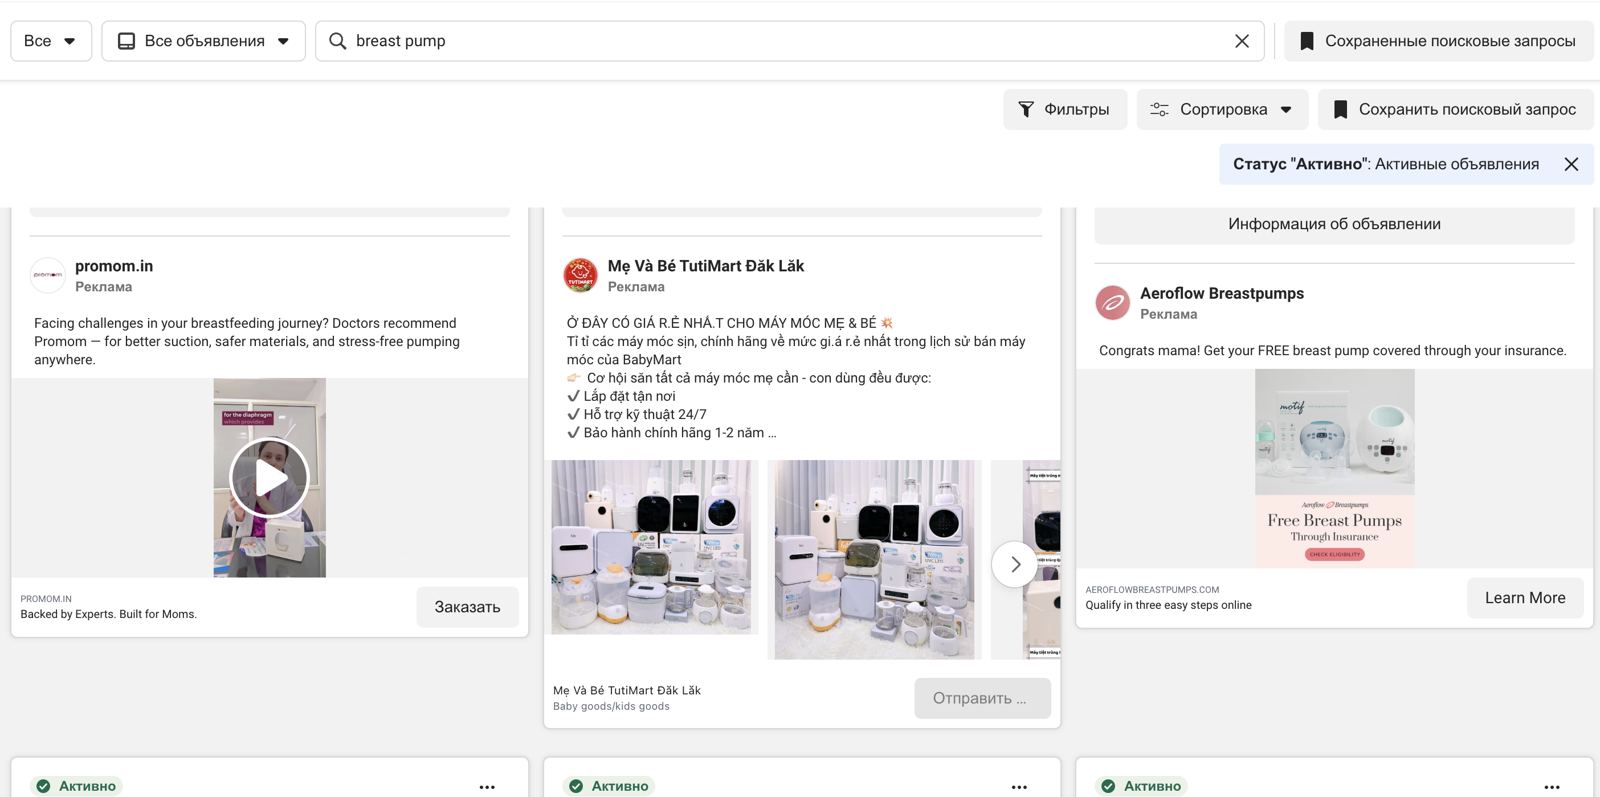Expand the Сортировка dropdown
Viewport: 1600px width, 797px height.
[x=1222, y=109]
